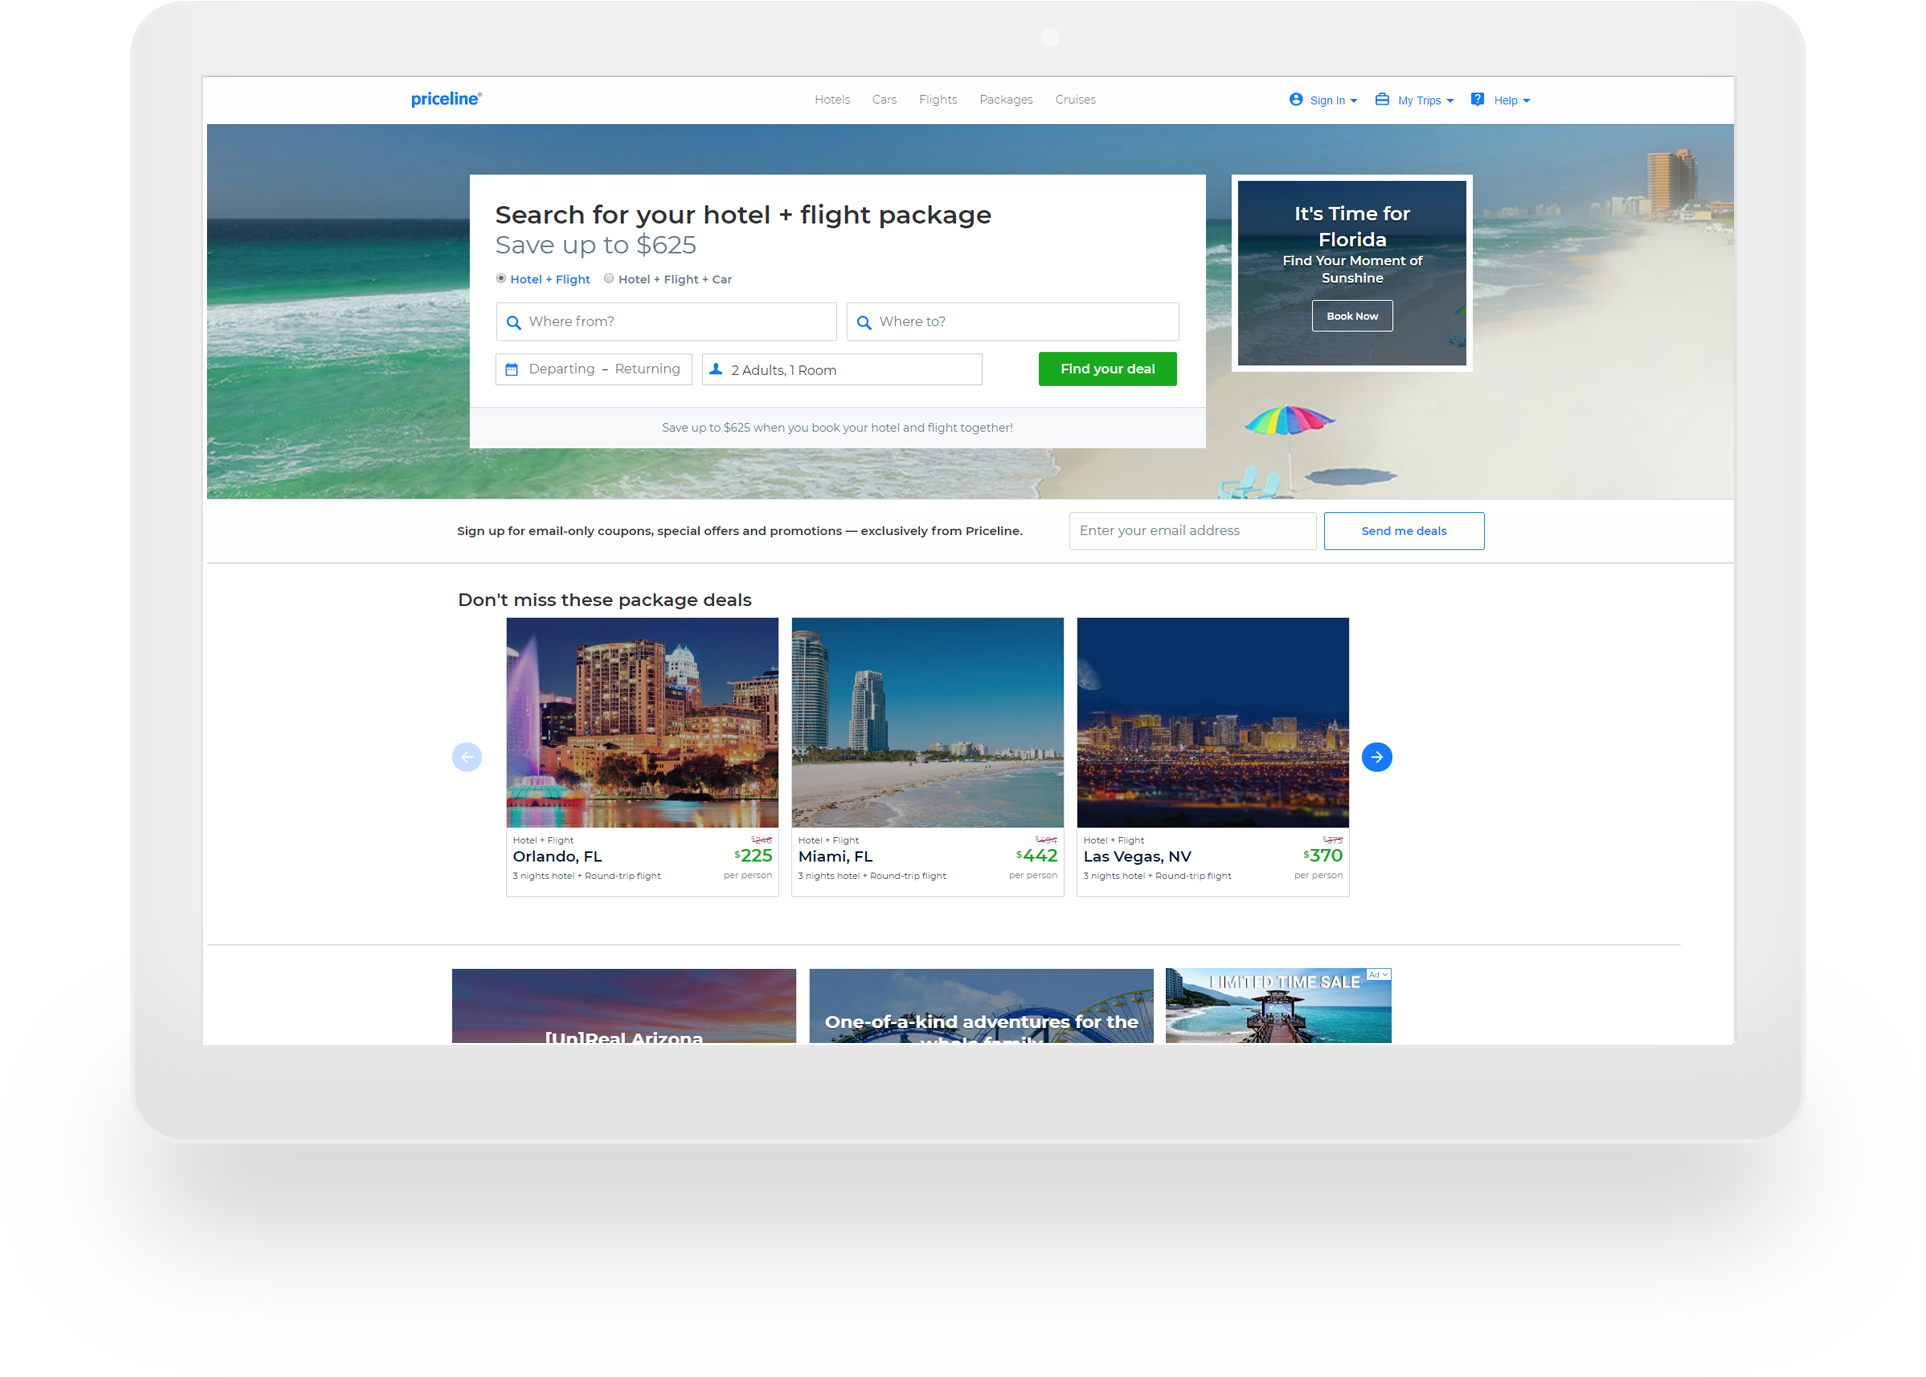1926x1377 pixels.
Task: Click the Las Vegas, NV deal title
Action: coord(1137,857)
